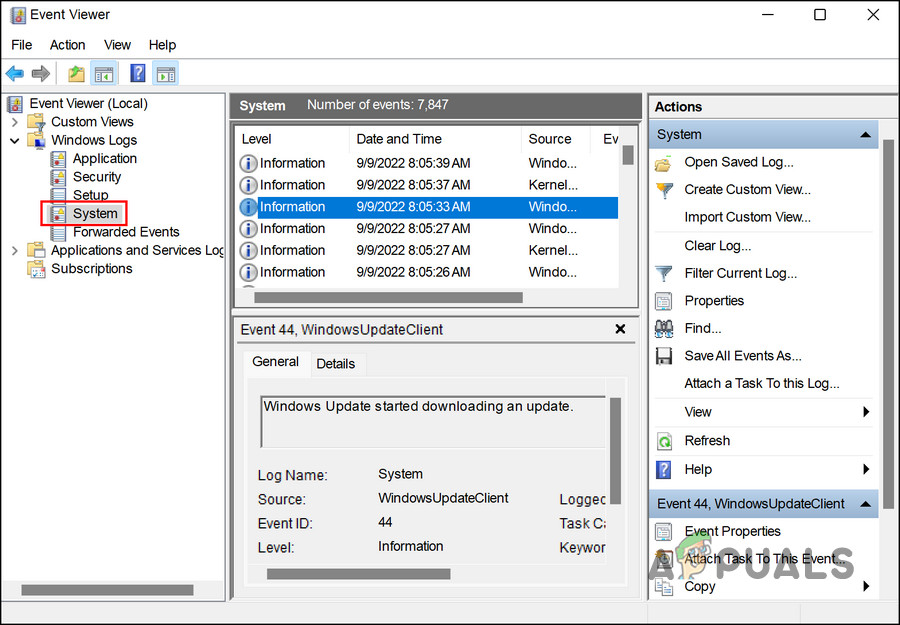Click the Save All Events floppy icon
The width and height of the screenshot is (900, 625).
[x=664, y=356]
